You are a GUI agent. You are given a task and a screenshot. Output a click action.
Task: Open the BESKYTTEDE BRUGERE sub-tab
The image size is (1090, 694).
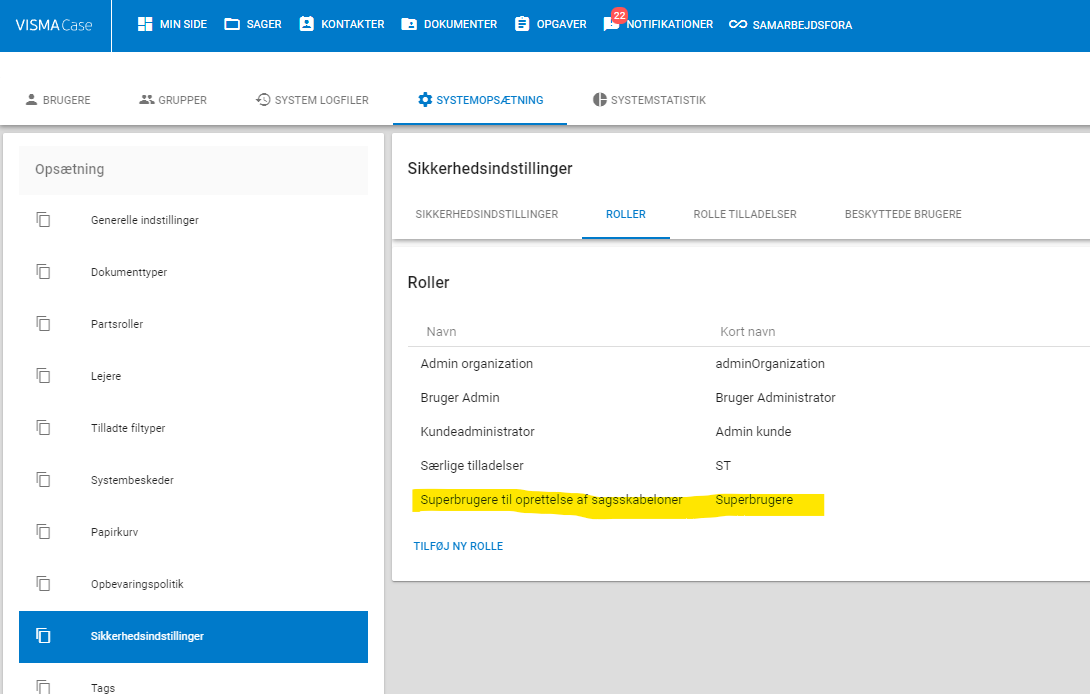click(903, 214)
